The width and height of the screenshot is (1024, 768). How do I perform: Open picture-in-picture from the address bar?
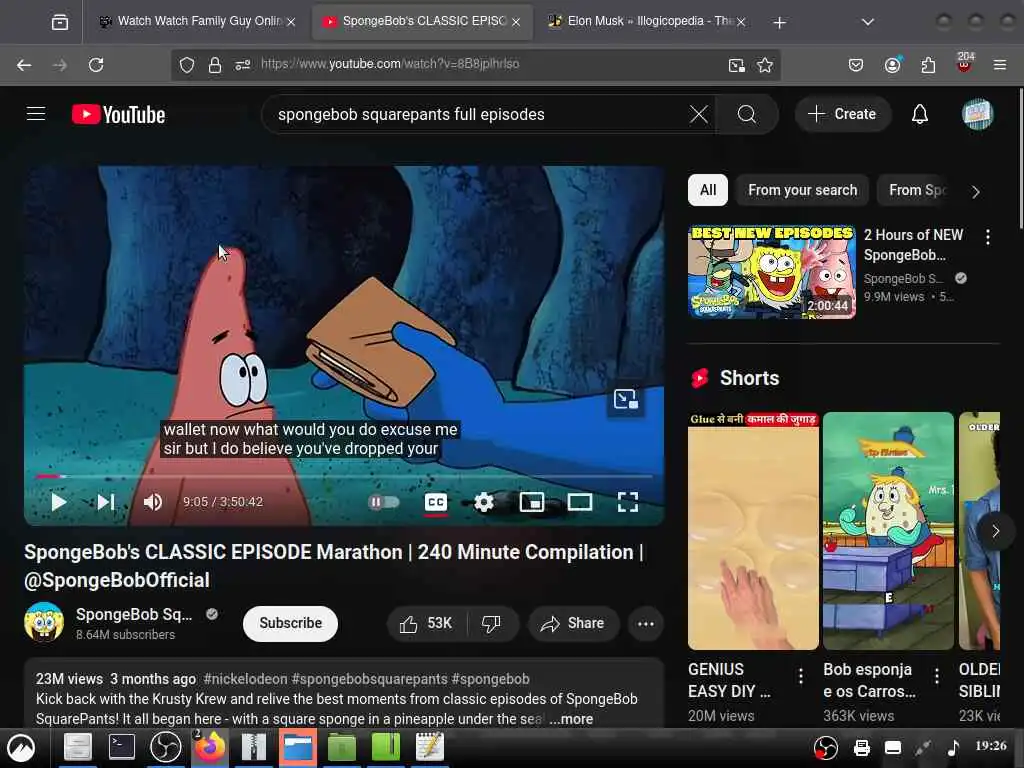[737, 65]
